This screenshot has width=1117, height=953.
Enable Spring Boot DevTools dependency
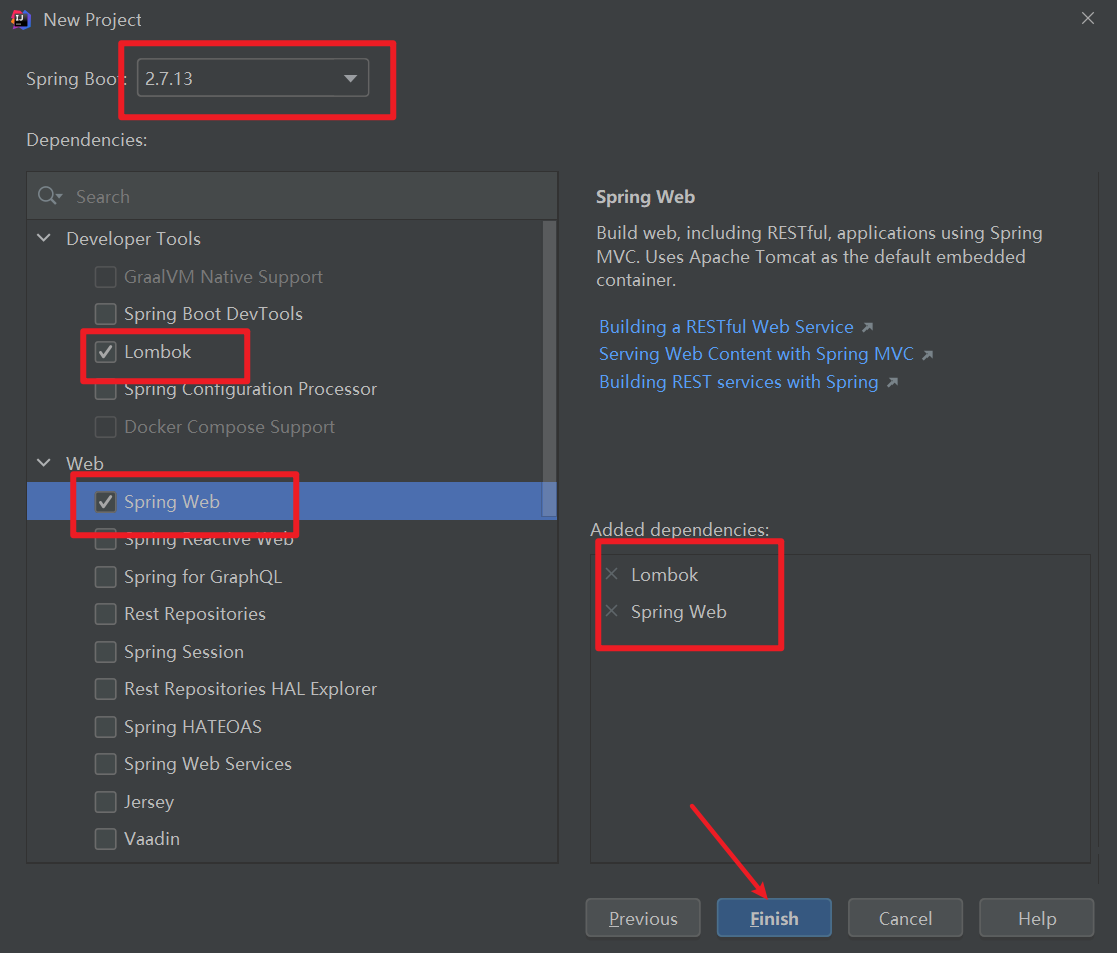(x=105, y=314)
